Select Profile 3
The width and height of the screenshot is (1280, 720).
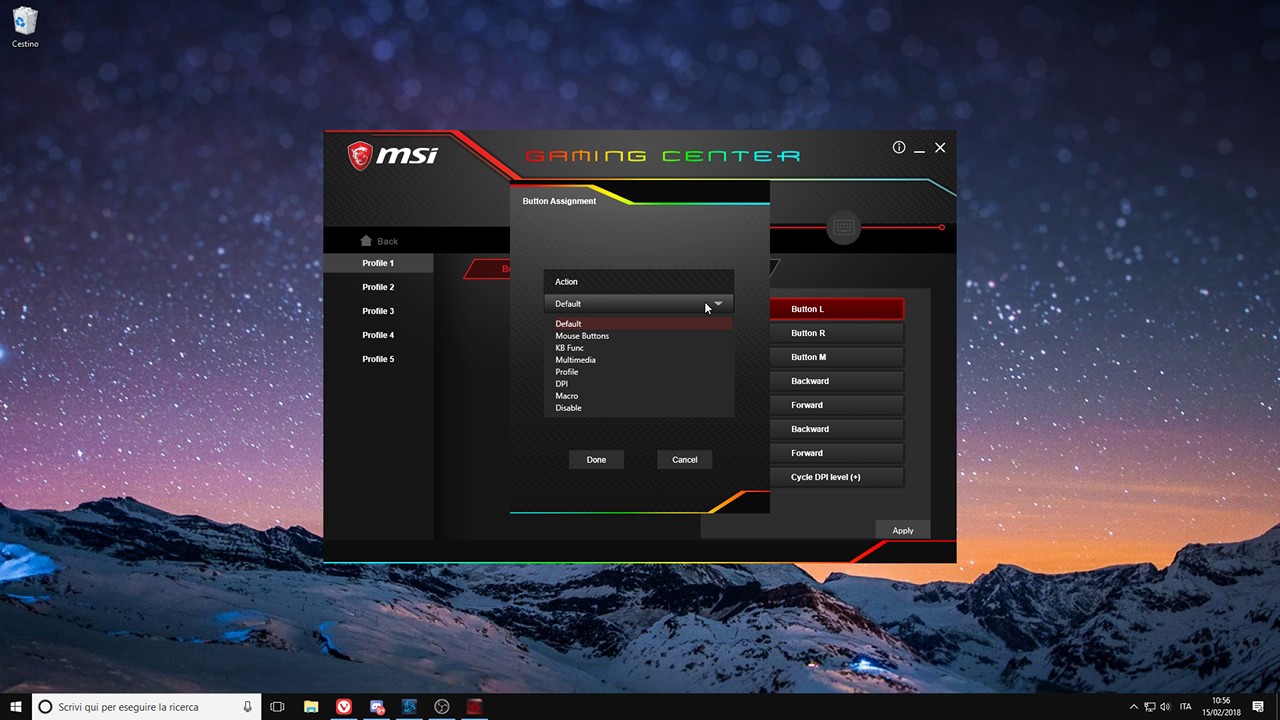coord(378,311)
